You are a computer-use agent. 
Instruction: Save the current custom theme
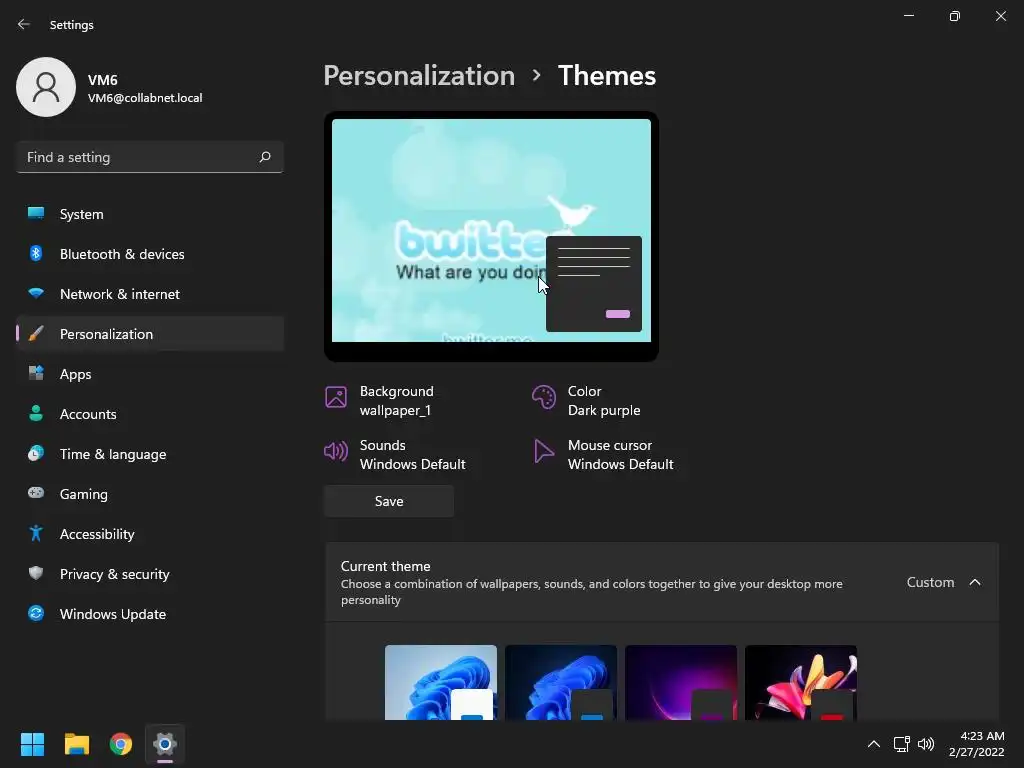(389, 501)
